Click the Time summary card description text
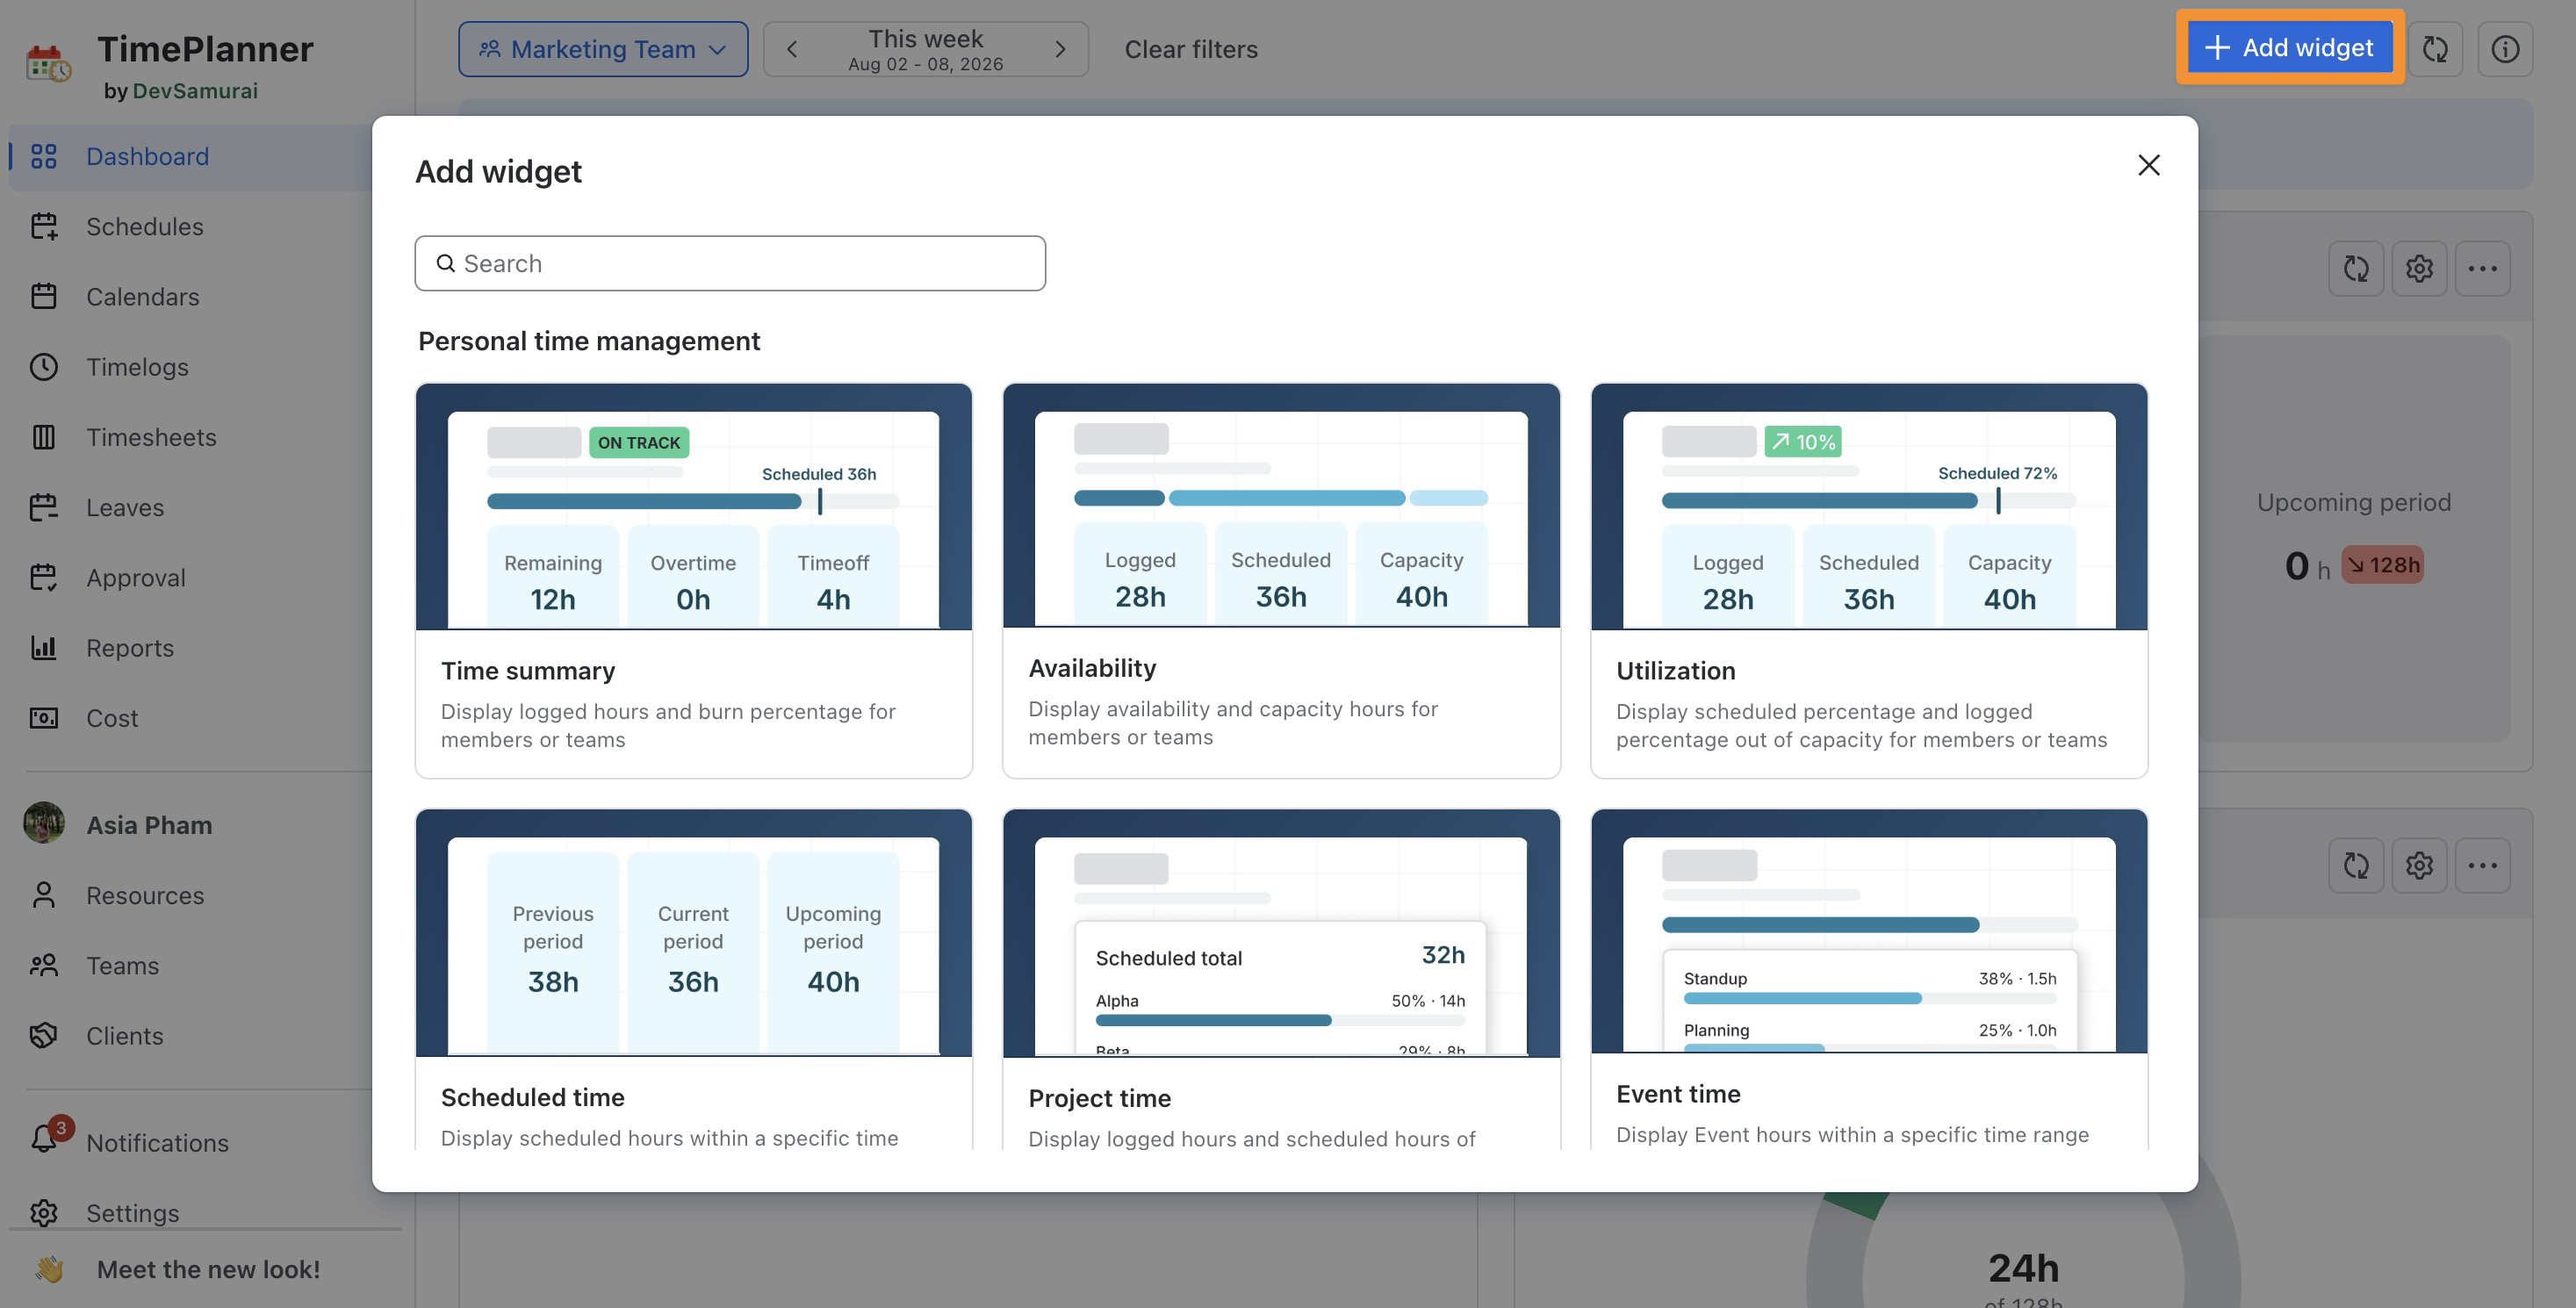2576x1308 pixels. coord(668,725)
